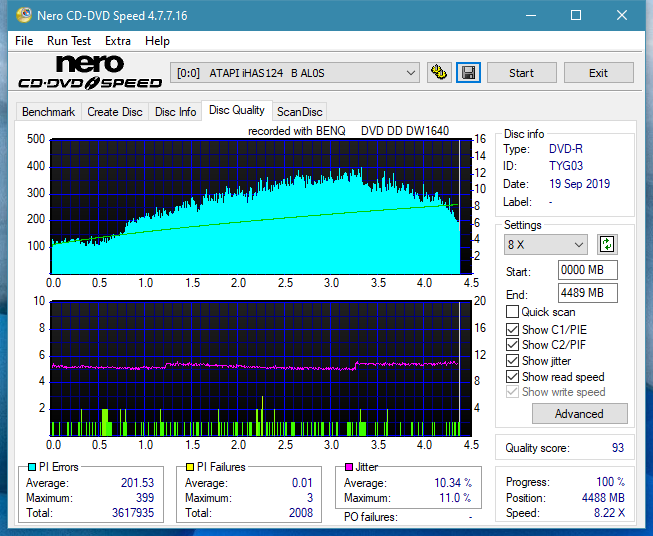Click the Position value 4488 MB
This screenshot has width=653, height=536.
point(603,498)
